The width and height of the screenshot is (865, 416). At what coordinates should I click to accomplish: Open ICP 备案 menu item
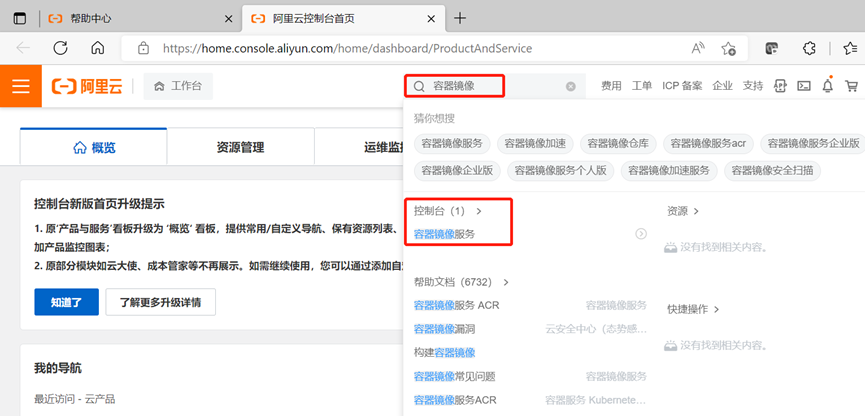682,86
